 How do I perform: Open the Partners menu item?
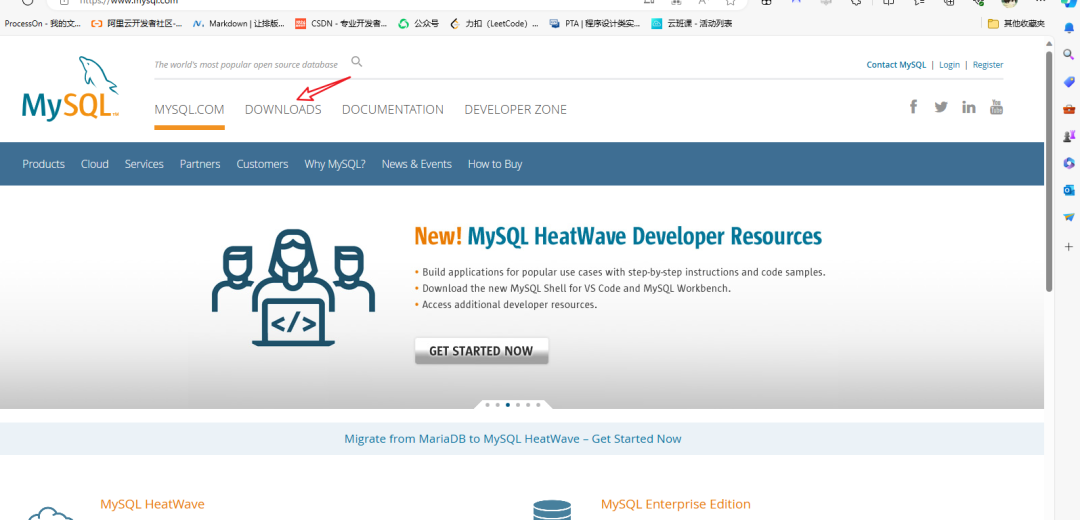click(200, 164)
